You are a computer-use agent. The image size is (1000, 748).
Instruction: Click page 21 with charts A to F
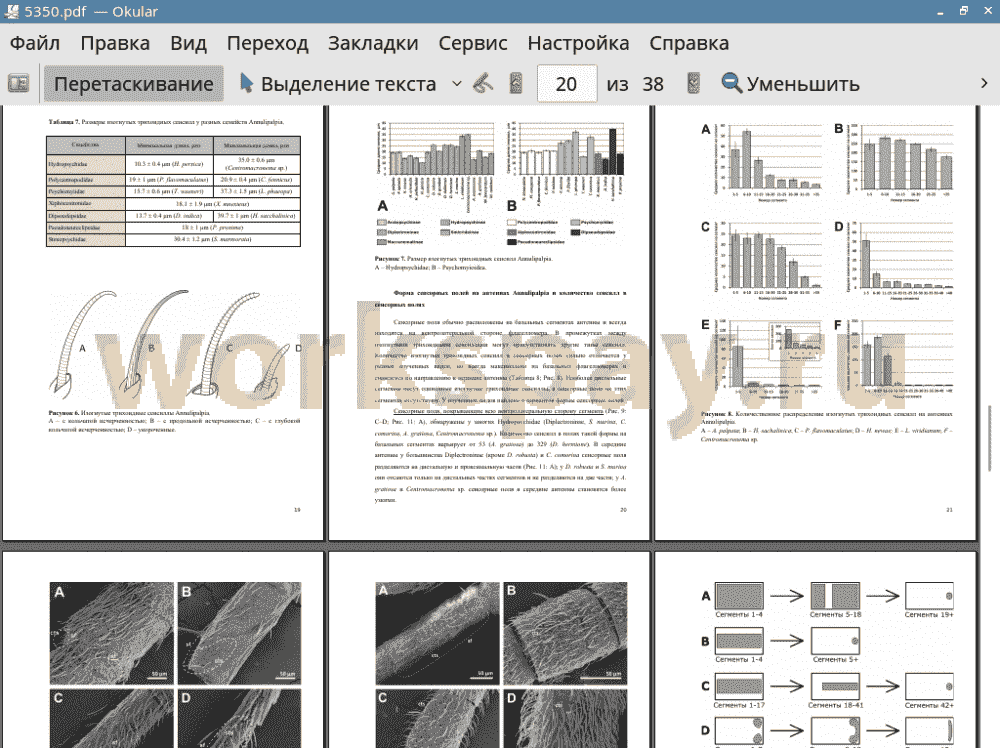(816, 323)
